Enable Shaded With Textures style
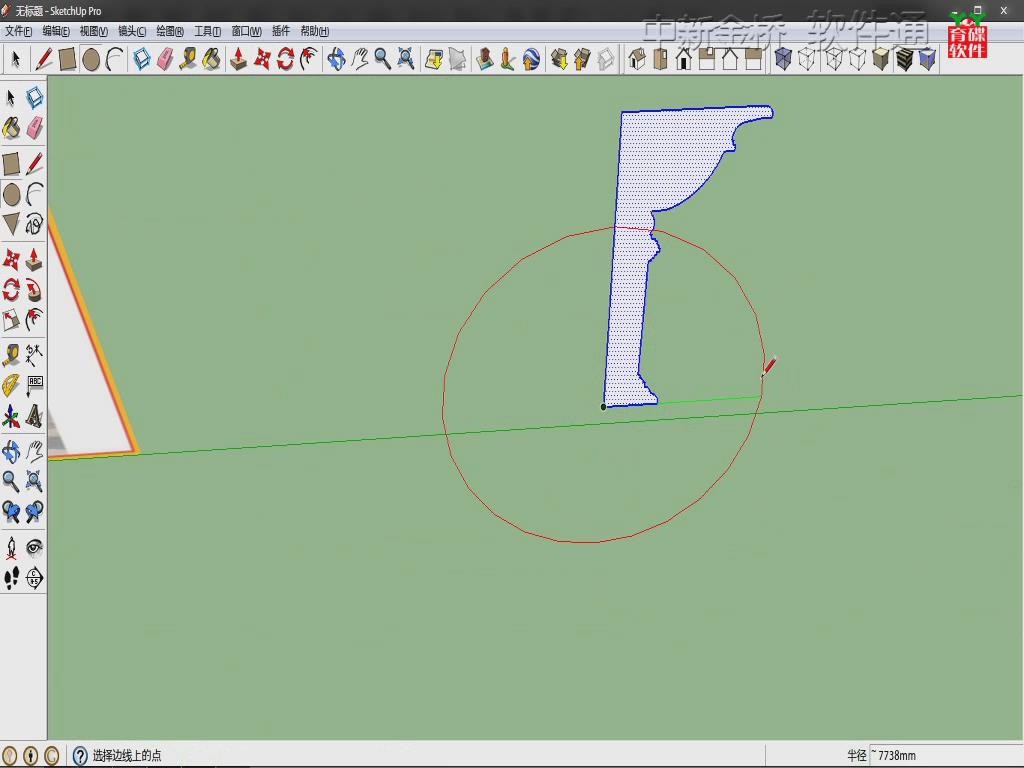The height and width of the screenshot is (768, 1024). point(904,59)
